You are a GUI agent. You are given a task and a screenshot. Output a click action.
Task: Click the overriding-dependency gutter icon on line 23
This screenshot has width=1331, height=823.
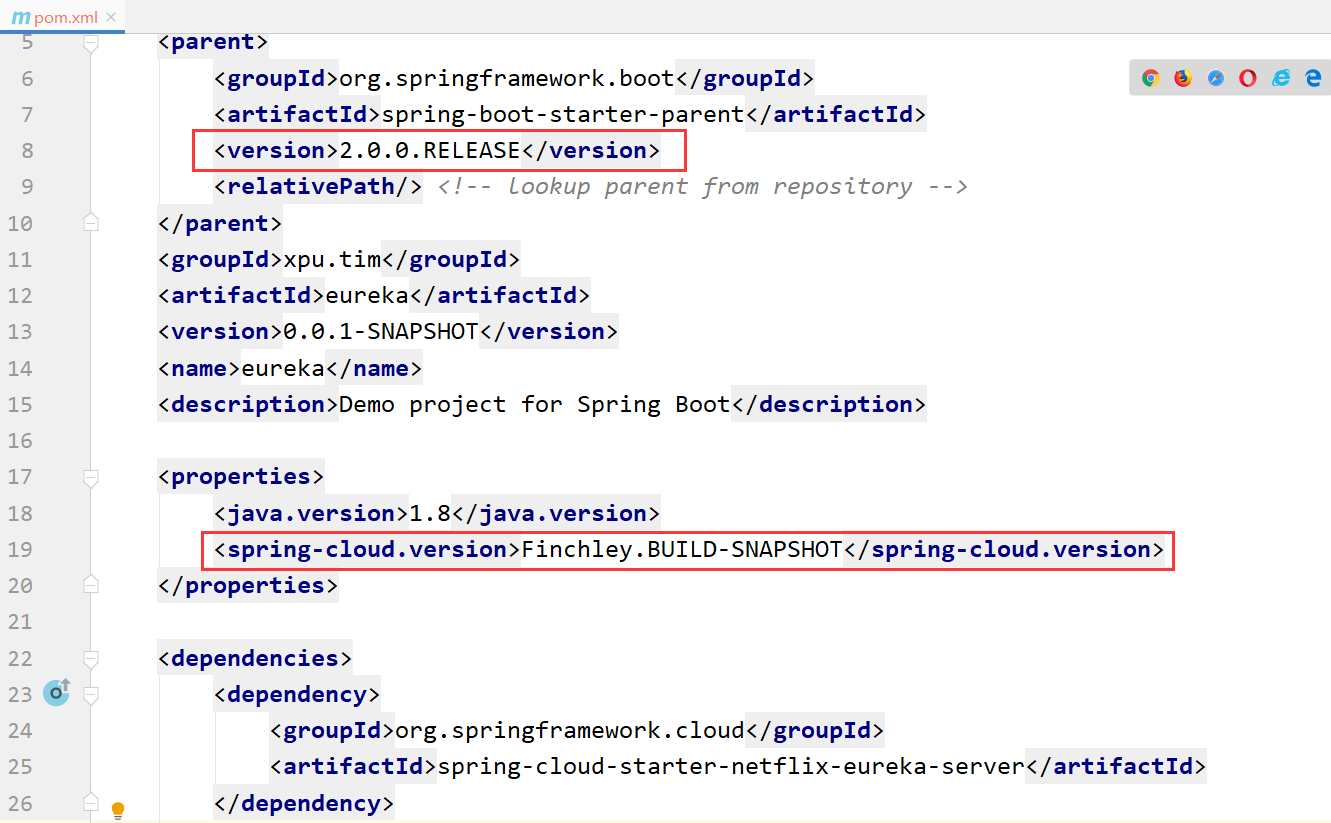pyautogui.click(x=57, y=692)
